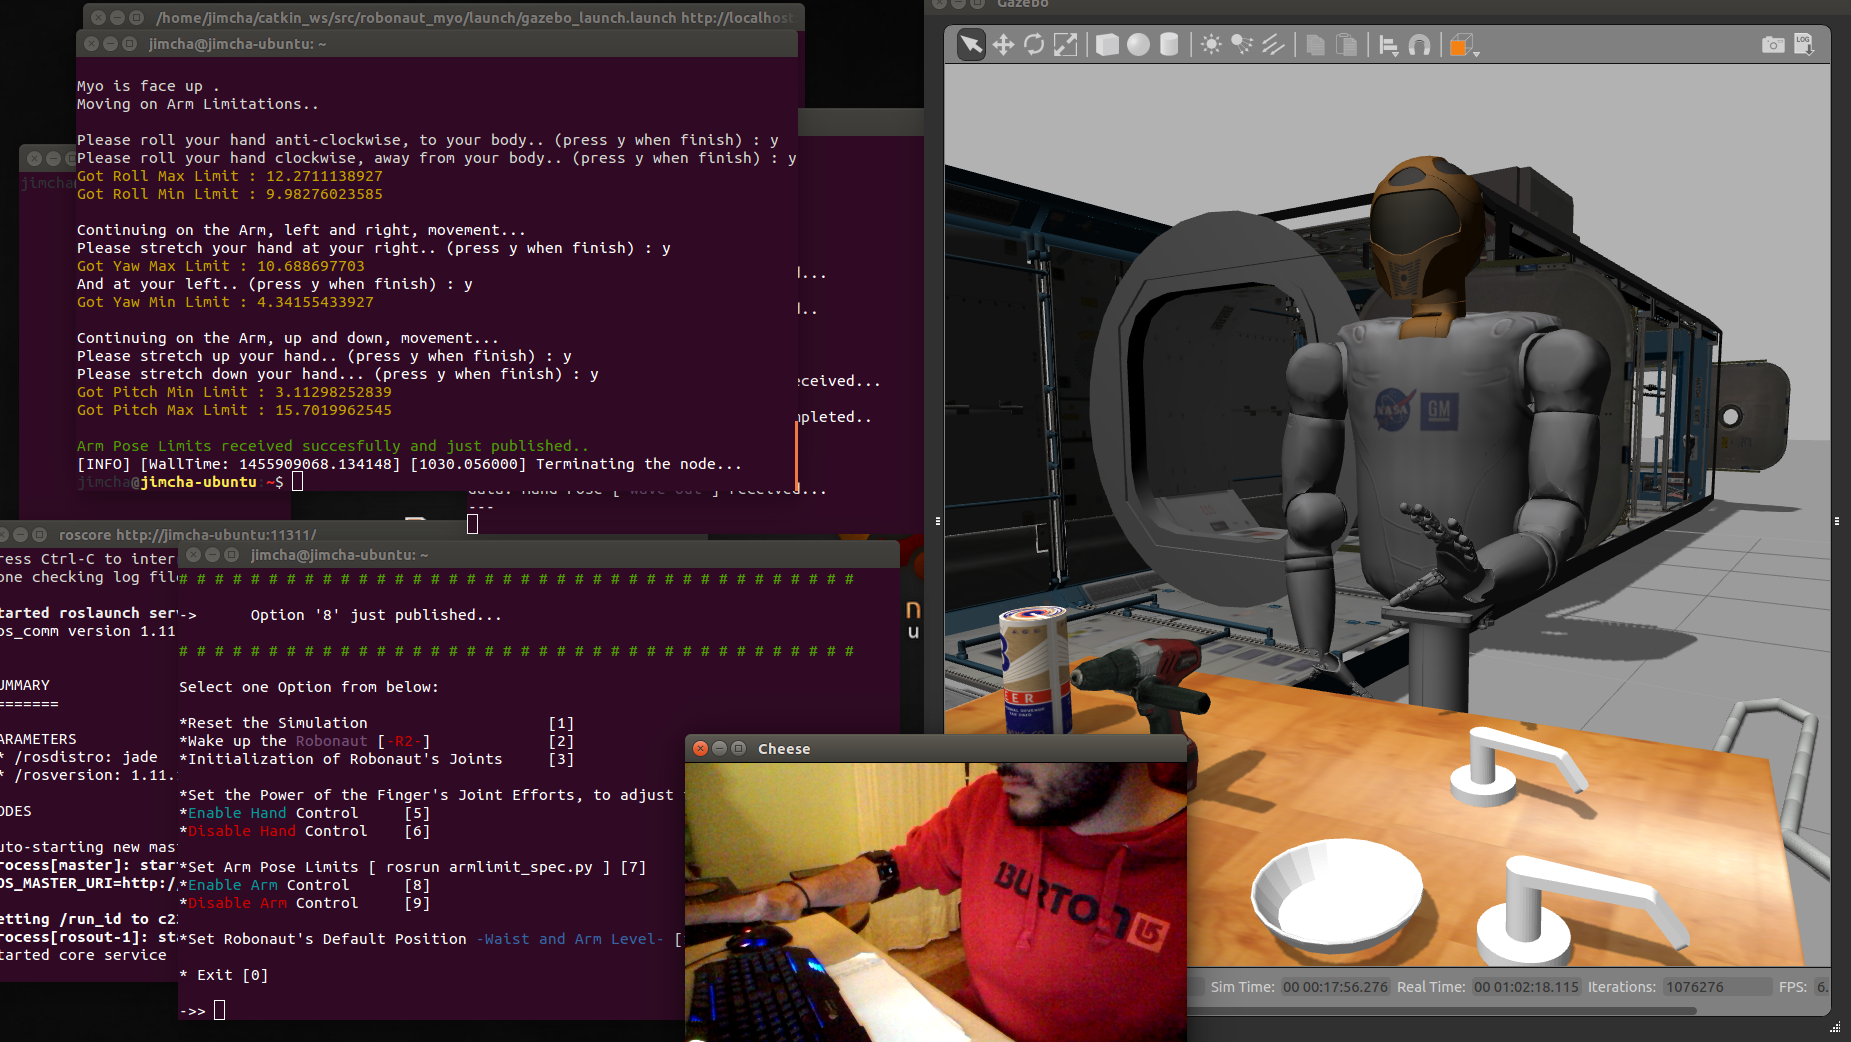Click the Copy icon in Gazebo toolbar
This screenshot has width=1851, height=1042.
click(x=1315, y=45)
